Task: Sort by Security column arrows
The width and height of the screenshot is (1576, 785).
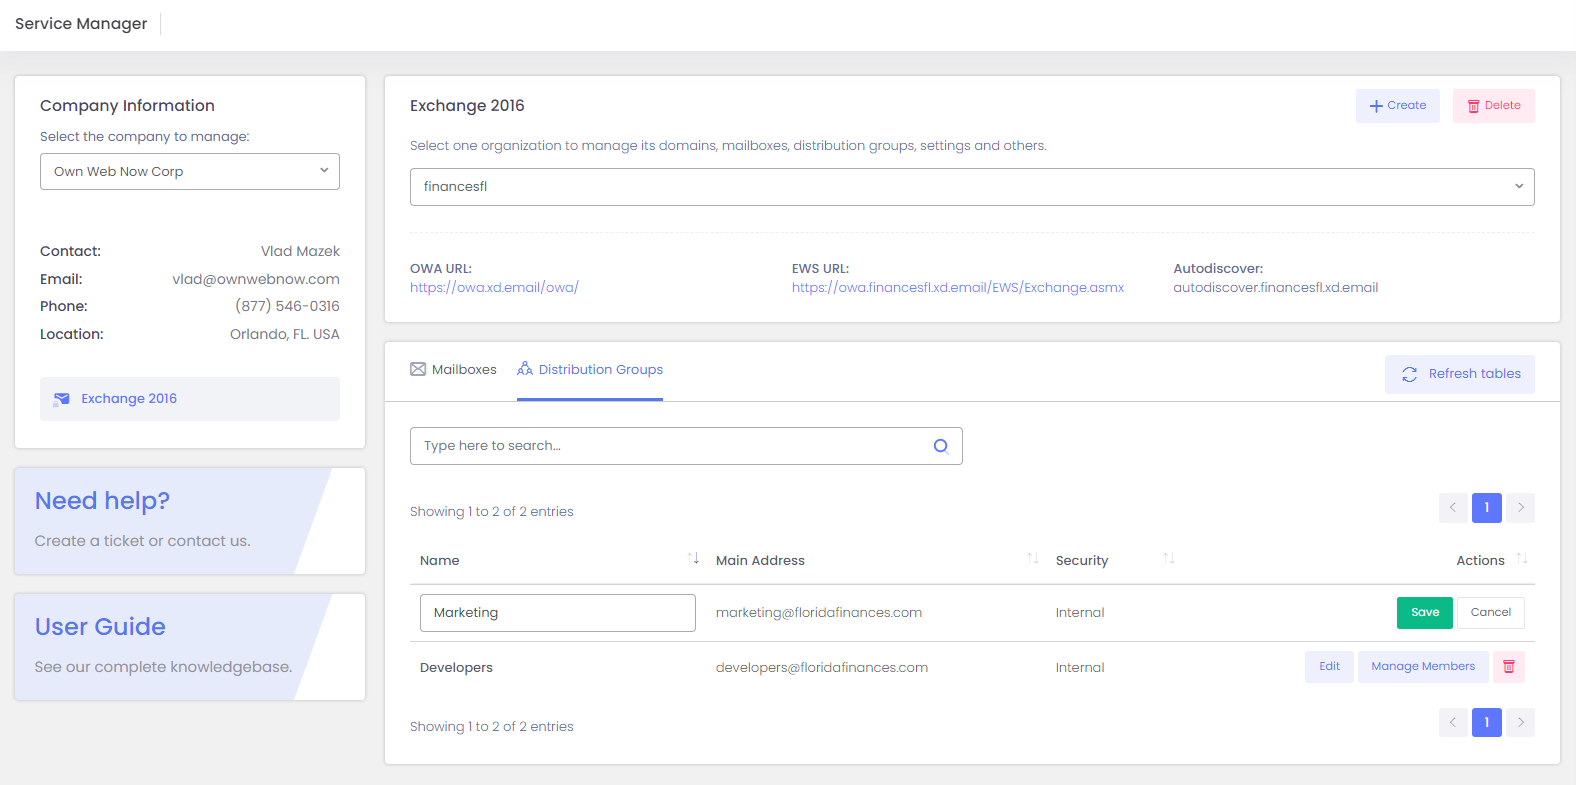Action: (x=1168, y=559)
